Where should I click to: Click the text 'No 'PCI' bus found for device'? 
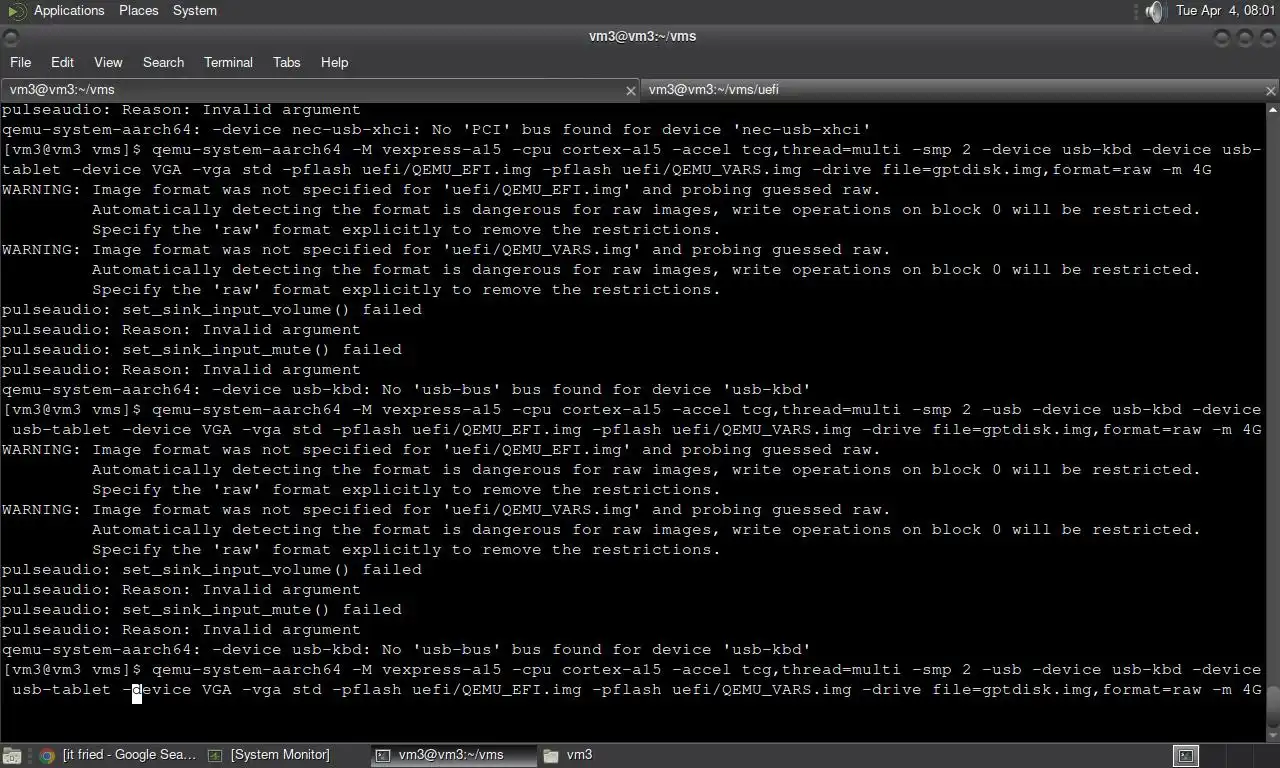pyautogui.click(x=575, y=130)
